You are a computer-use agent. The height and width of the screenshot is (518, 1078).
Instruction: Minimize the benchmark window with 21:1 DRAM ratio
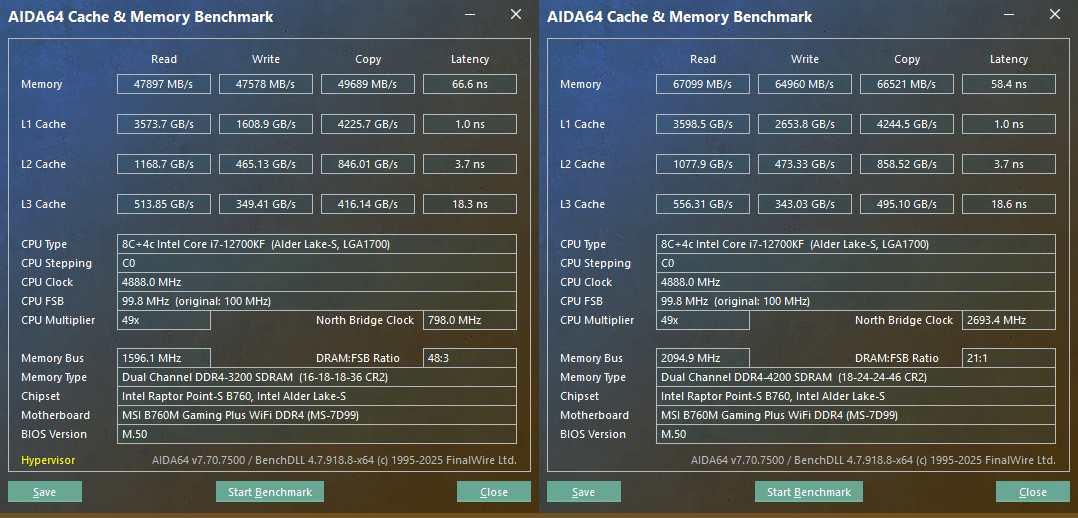(x=1010, y=15)
